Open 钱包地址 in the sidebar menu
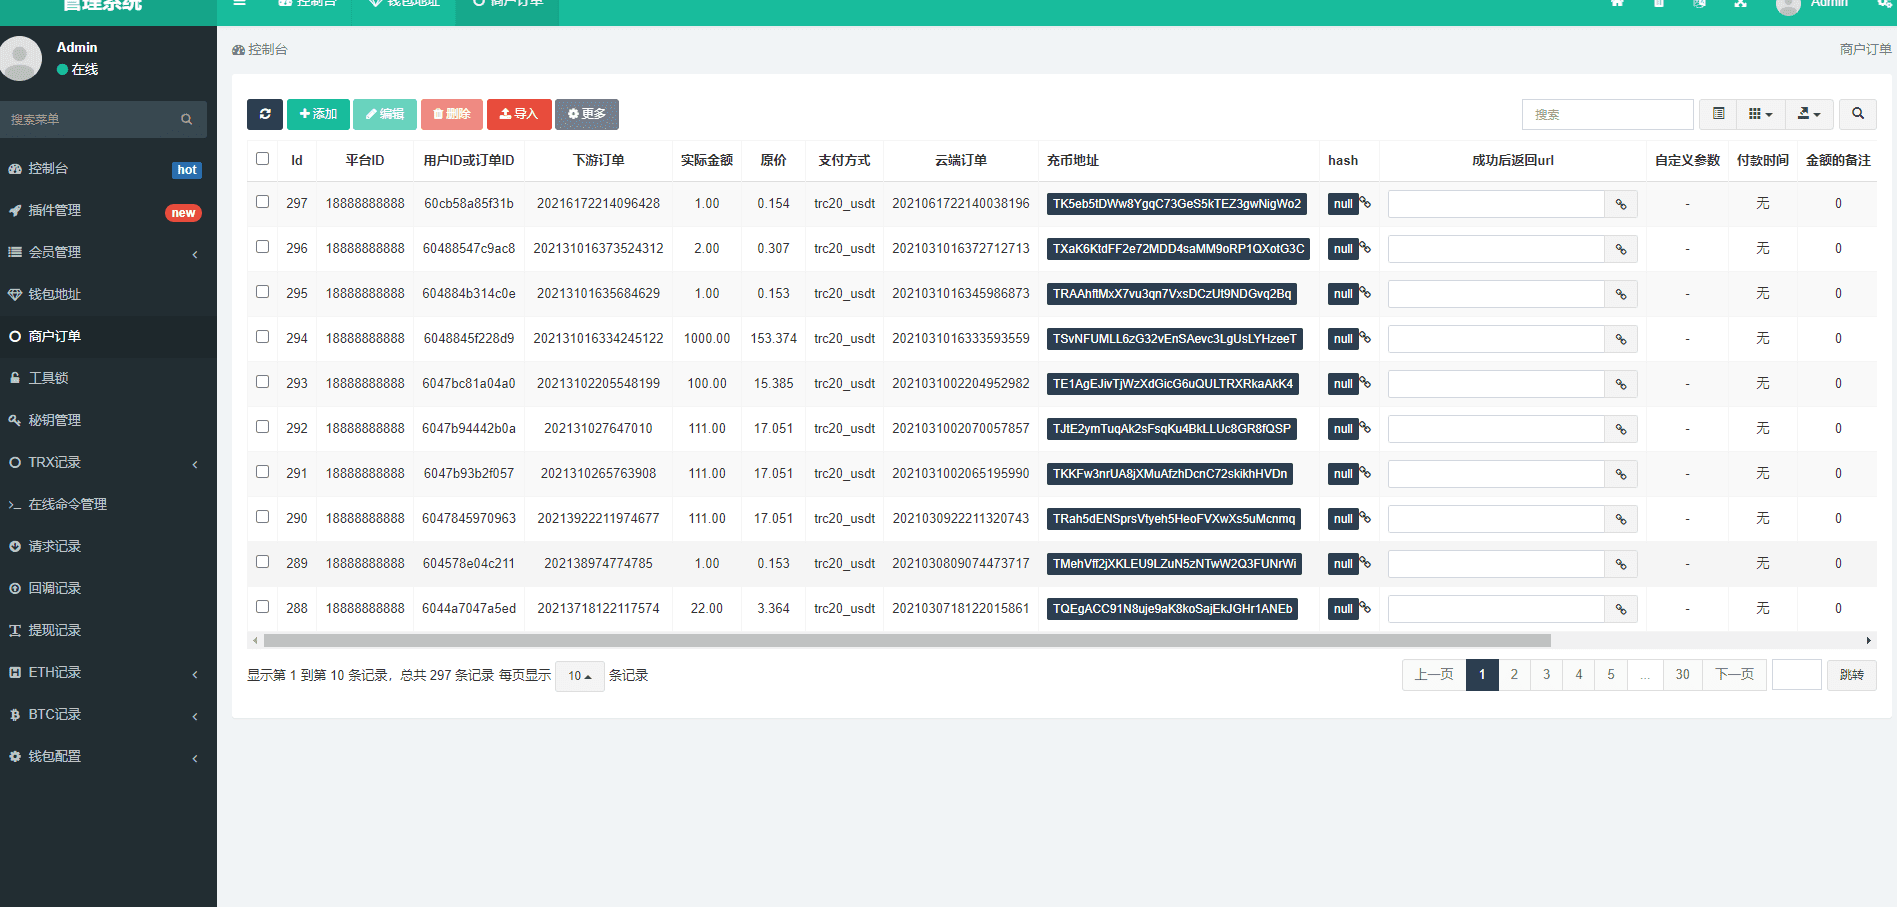This screenshot has width=1897, height=907. pyautogui.click(x=55, y=294)
